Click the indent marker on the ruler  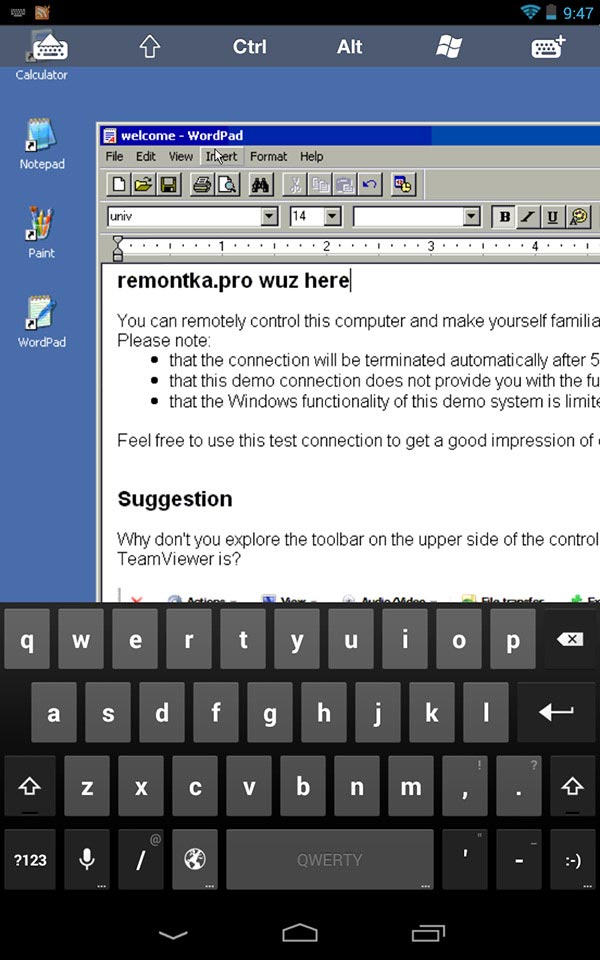coord(118,248)
